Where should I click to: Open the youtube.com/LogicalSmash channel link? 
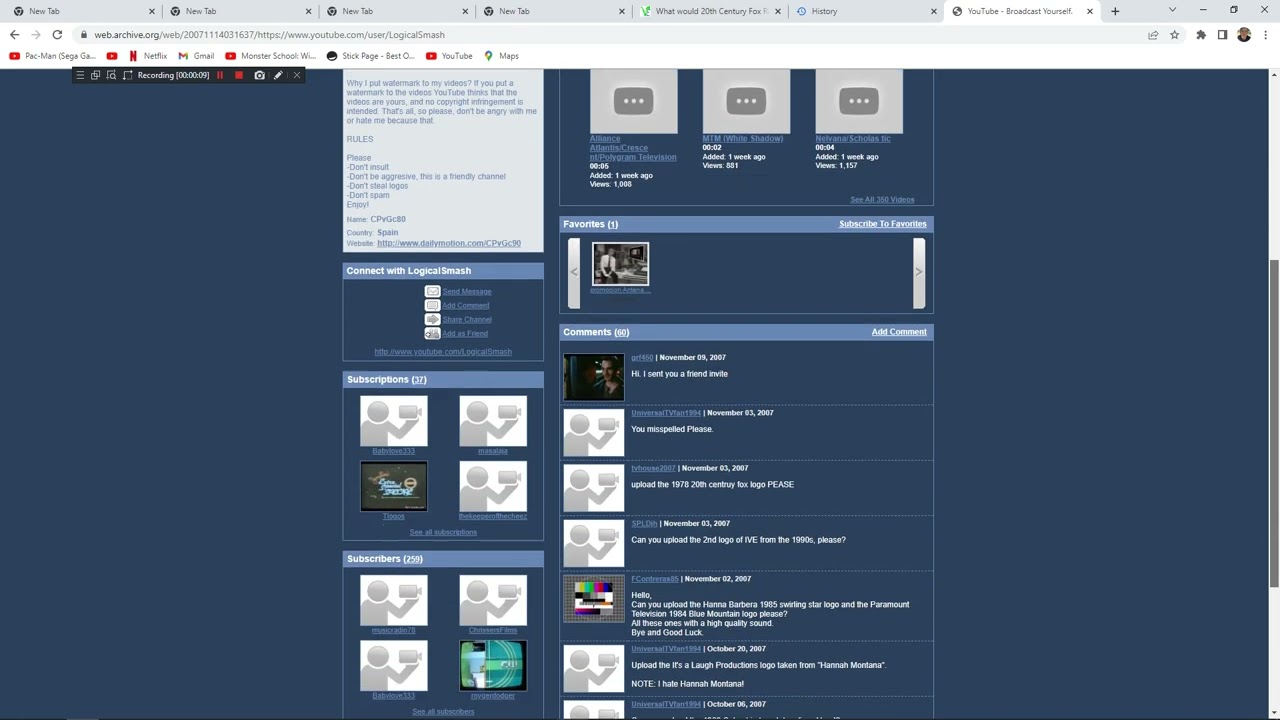coord(443,352)
